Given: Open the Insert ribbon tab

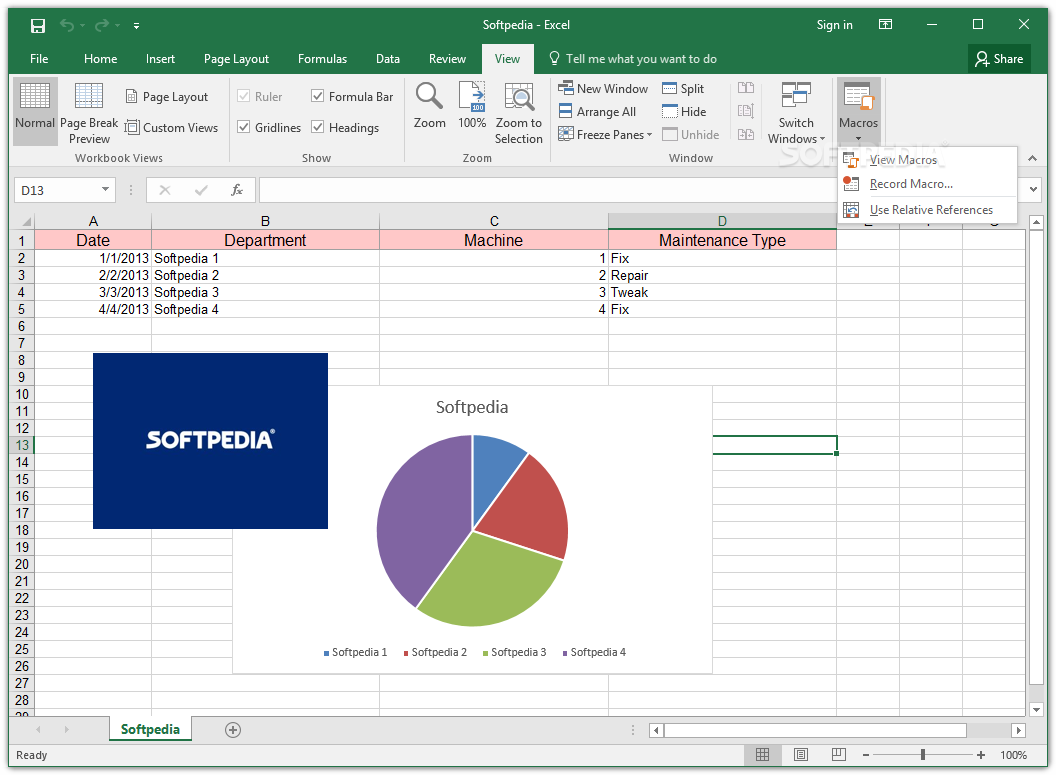Looking at the screenshot, I should click(160, 59).
